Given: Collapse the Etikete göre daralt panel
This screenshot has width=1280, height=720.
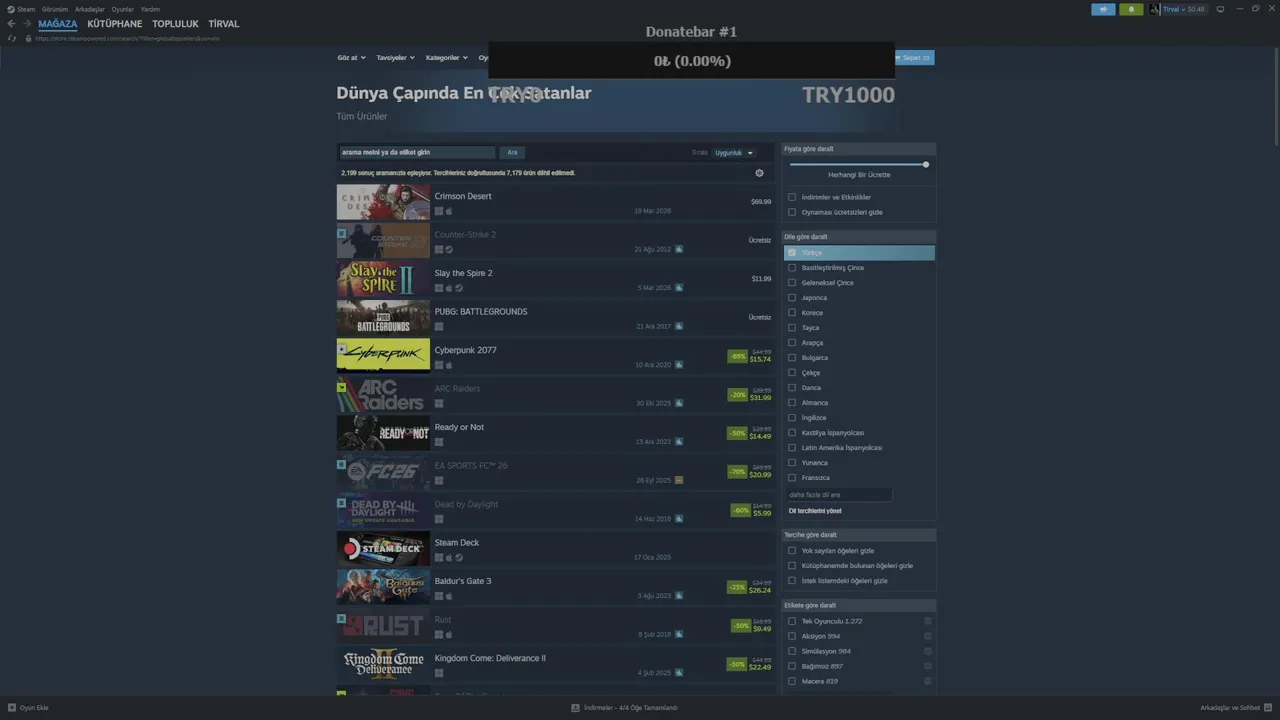Looking at the screenshot, I should click(859, 605).
